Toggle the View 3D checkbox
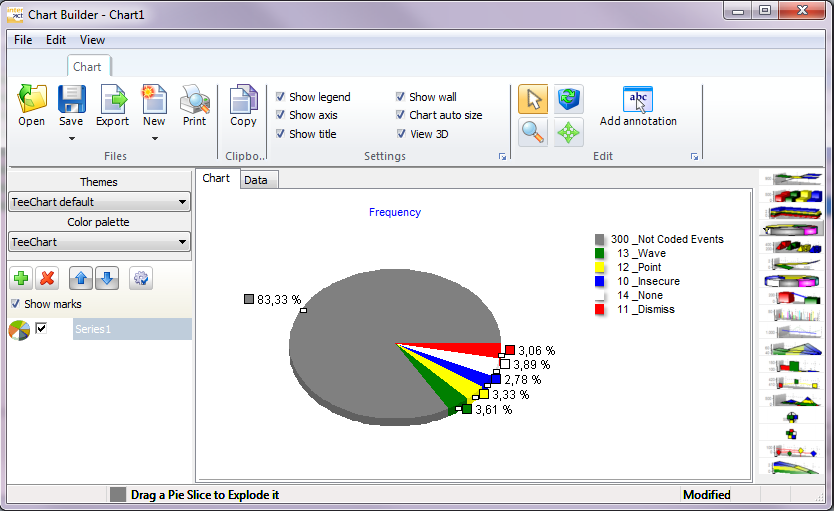The width and height of the screenshot is (834, 511). [401, 134]
